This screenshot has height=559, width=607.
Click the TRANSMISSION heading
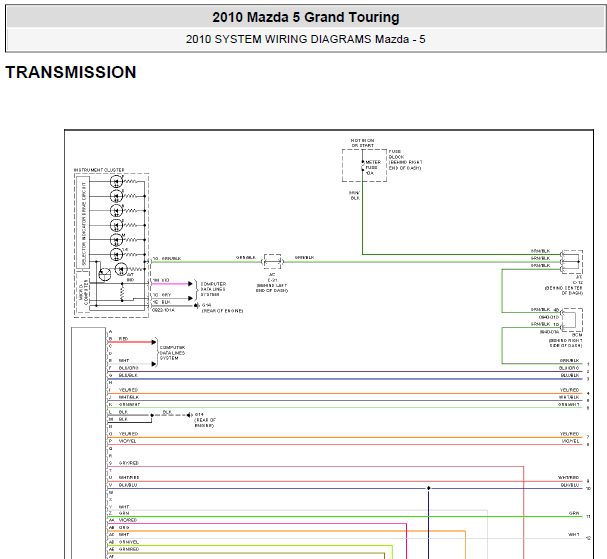(x=71, y=72)
